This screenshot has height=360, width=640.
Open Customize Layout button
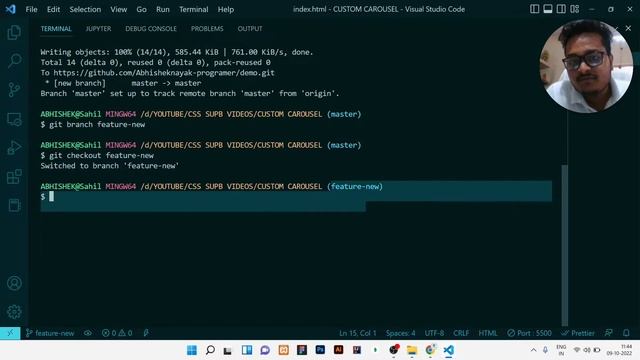(575, 9)
